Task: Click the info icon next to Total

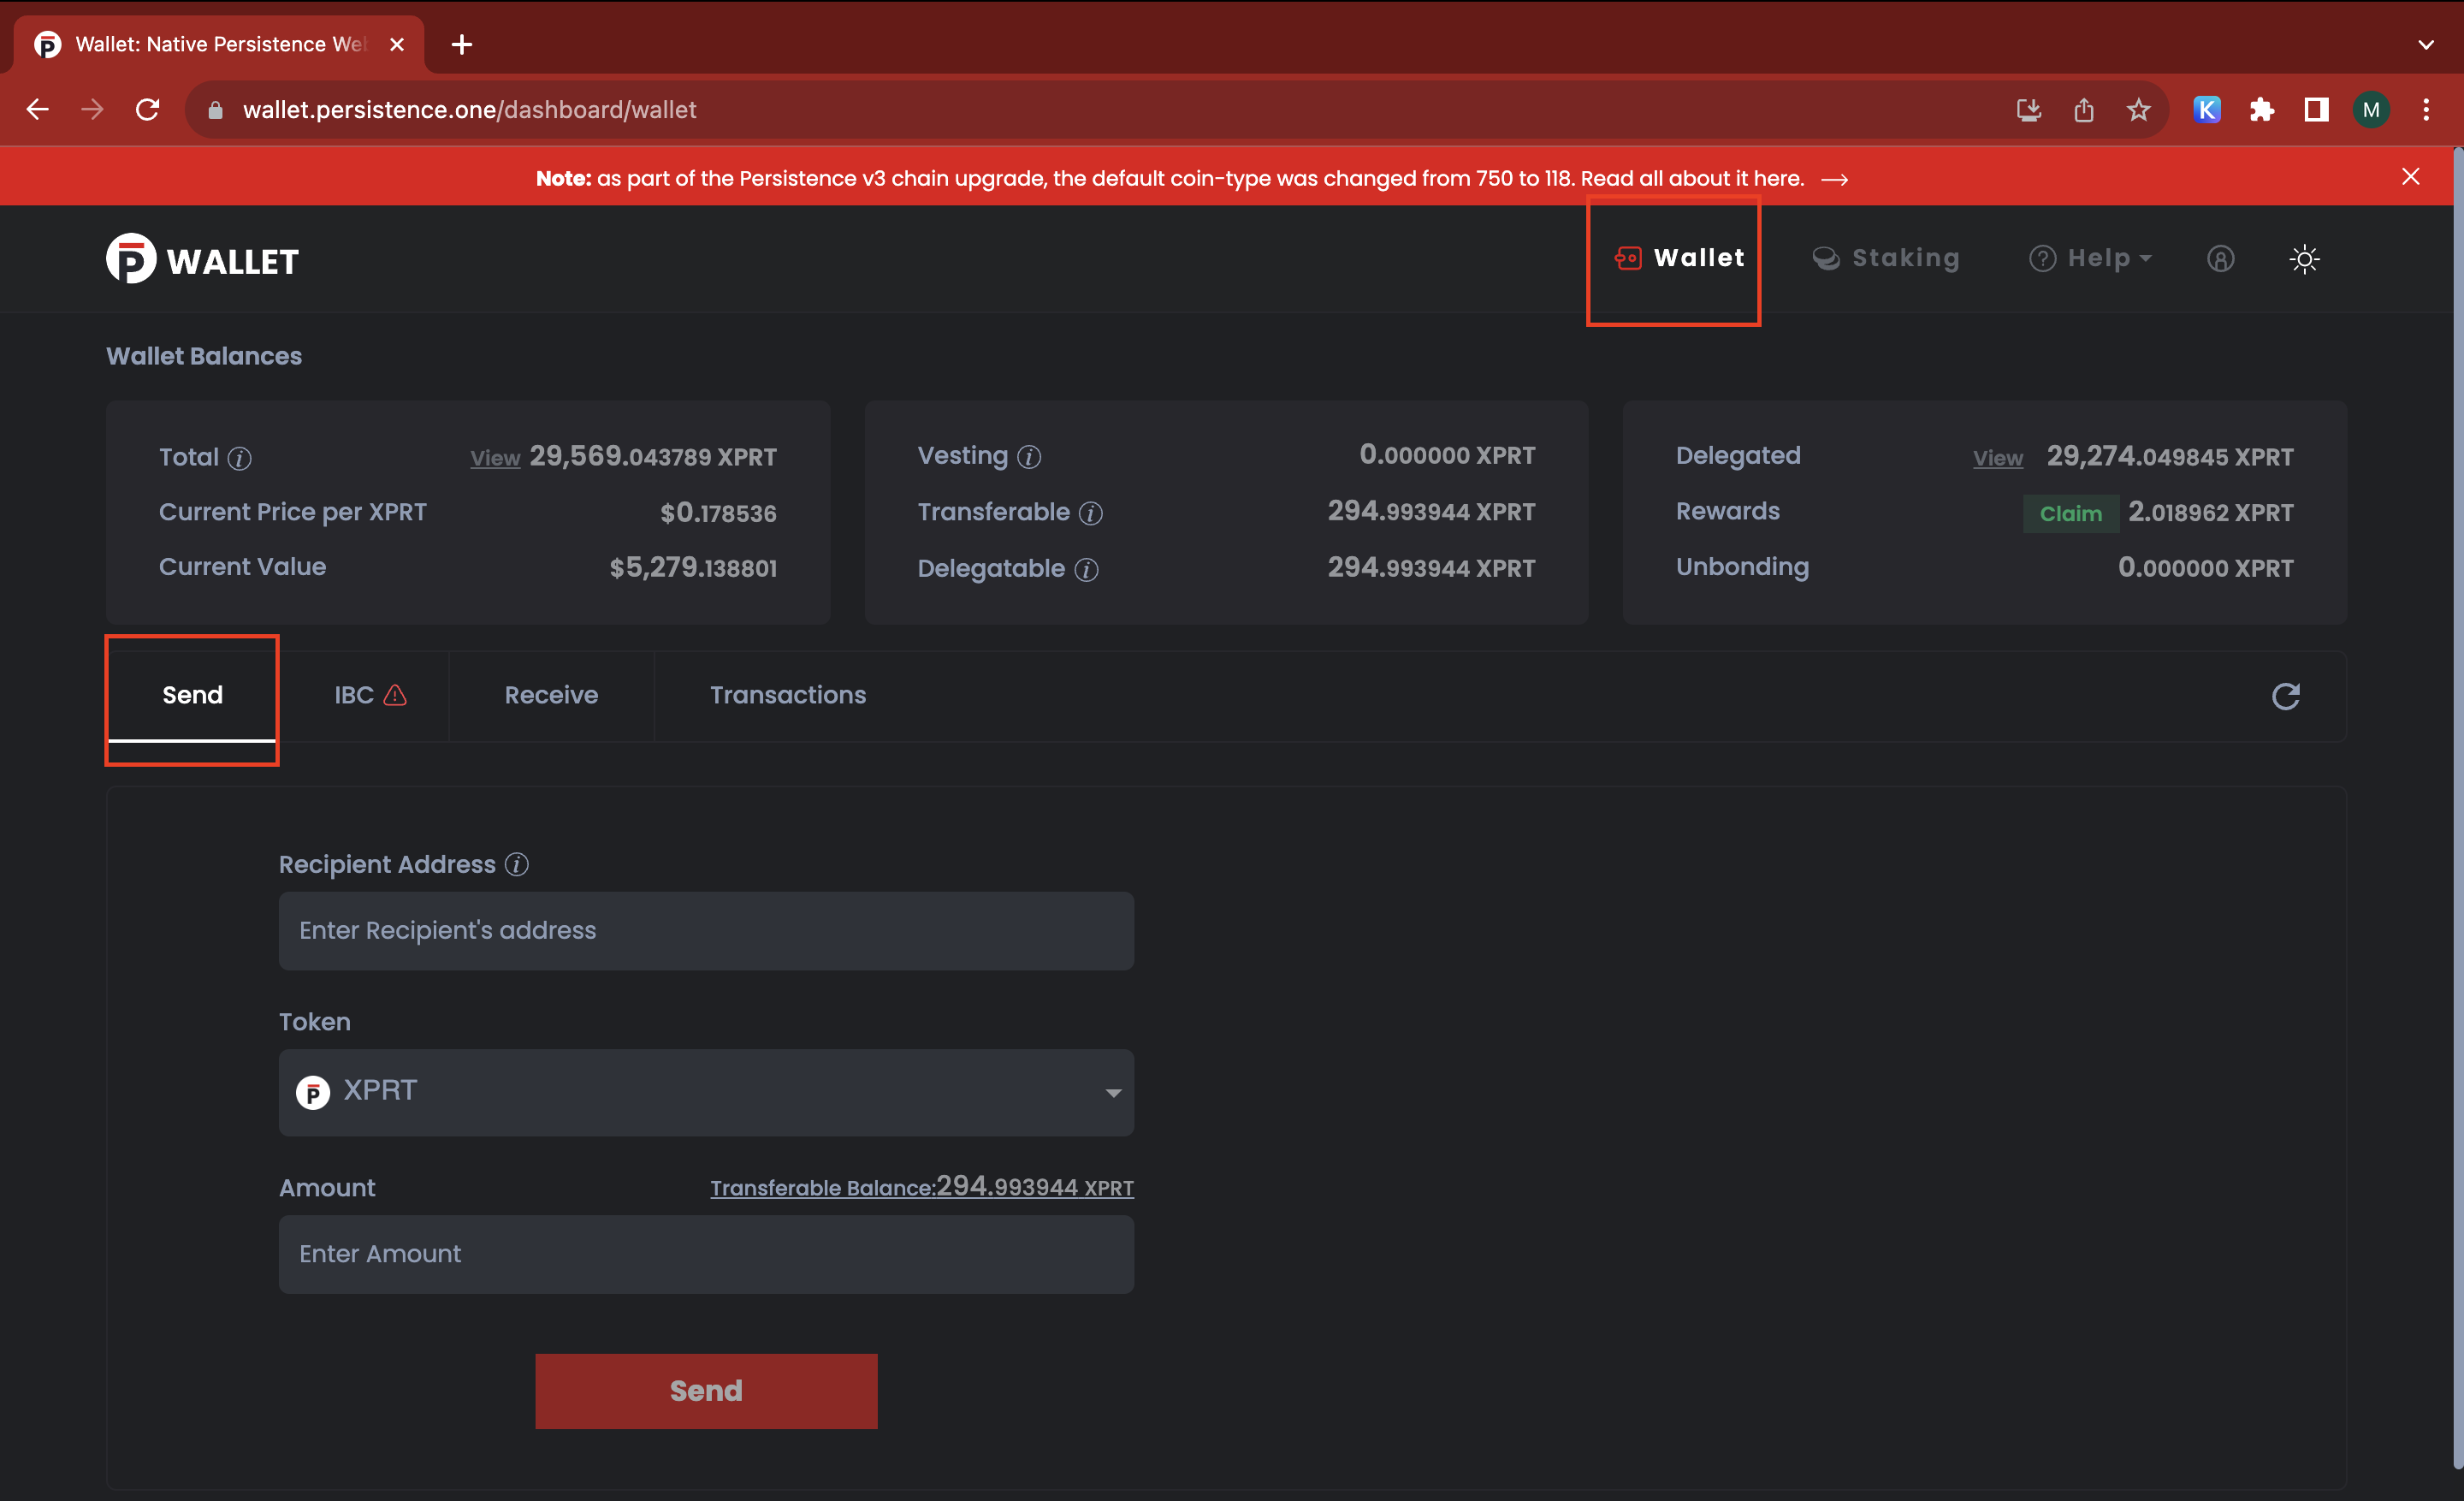Action: tap(239, 458)
